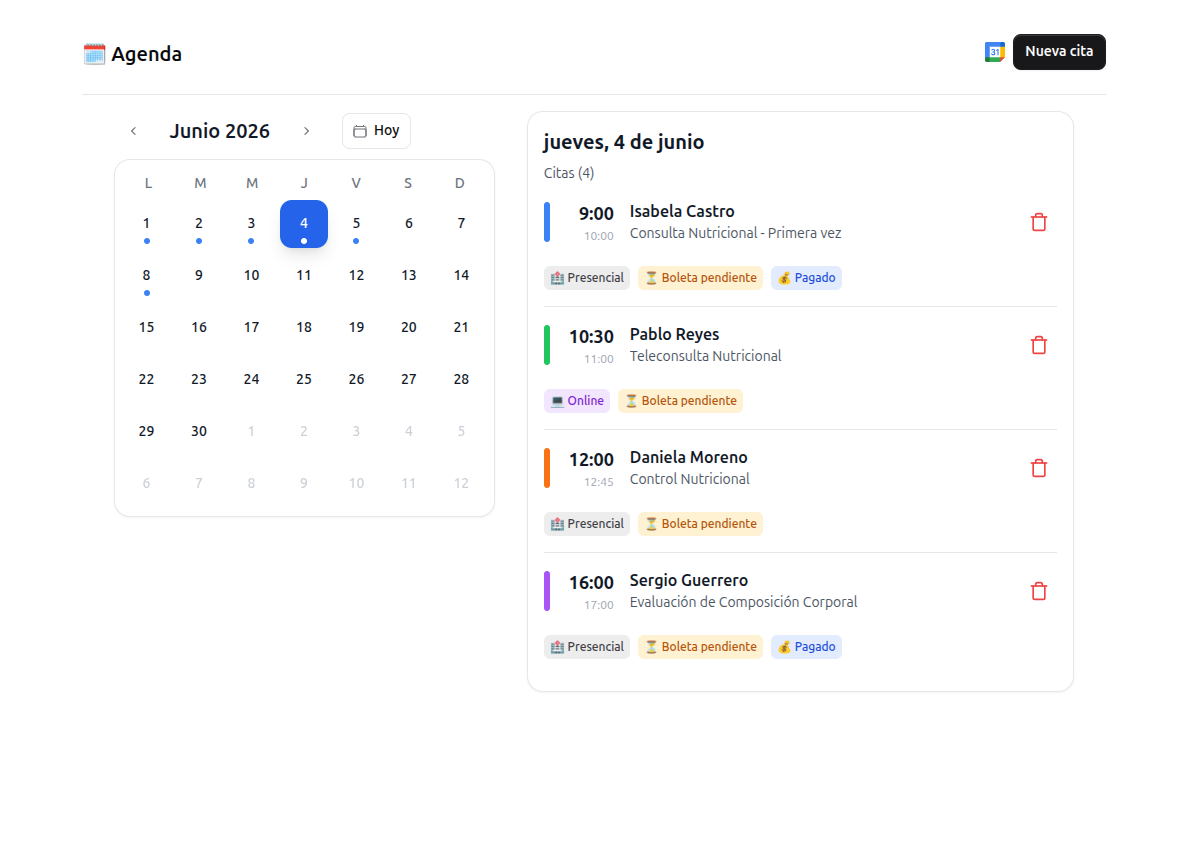Click Evaluación de Composición Corporal description

coord(743,602)
